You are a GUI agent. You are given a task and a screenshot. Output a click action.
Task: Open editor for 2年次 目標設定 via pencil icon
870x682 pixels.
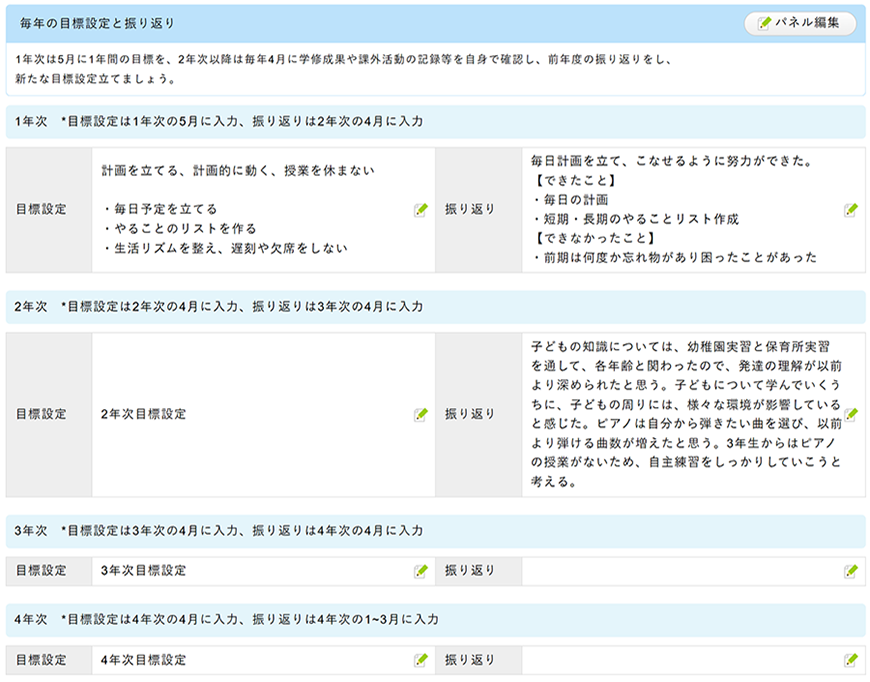(421, 414)
